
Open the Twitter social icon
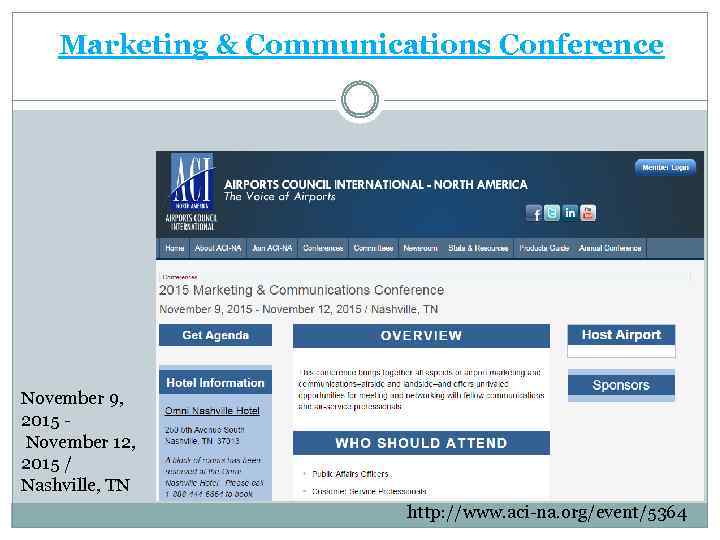click(x=552, y=213)
